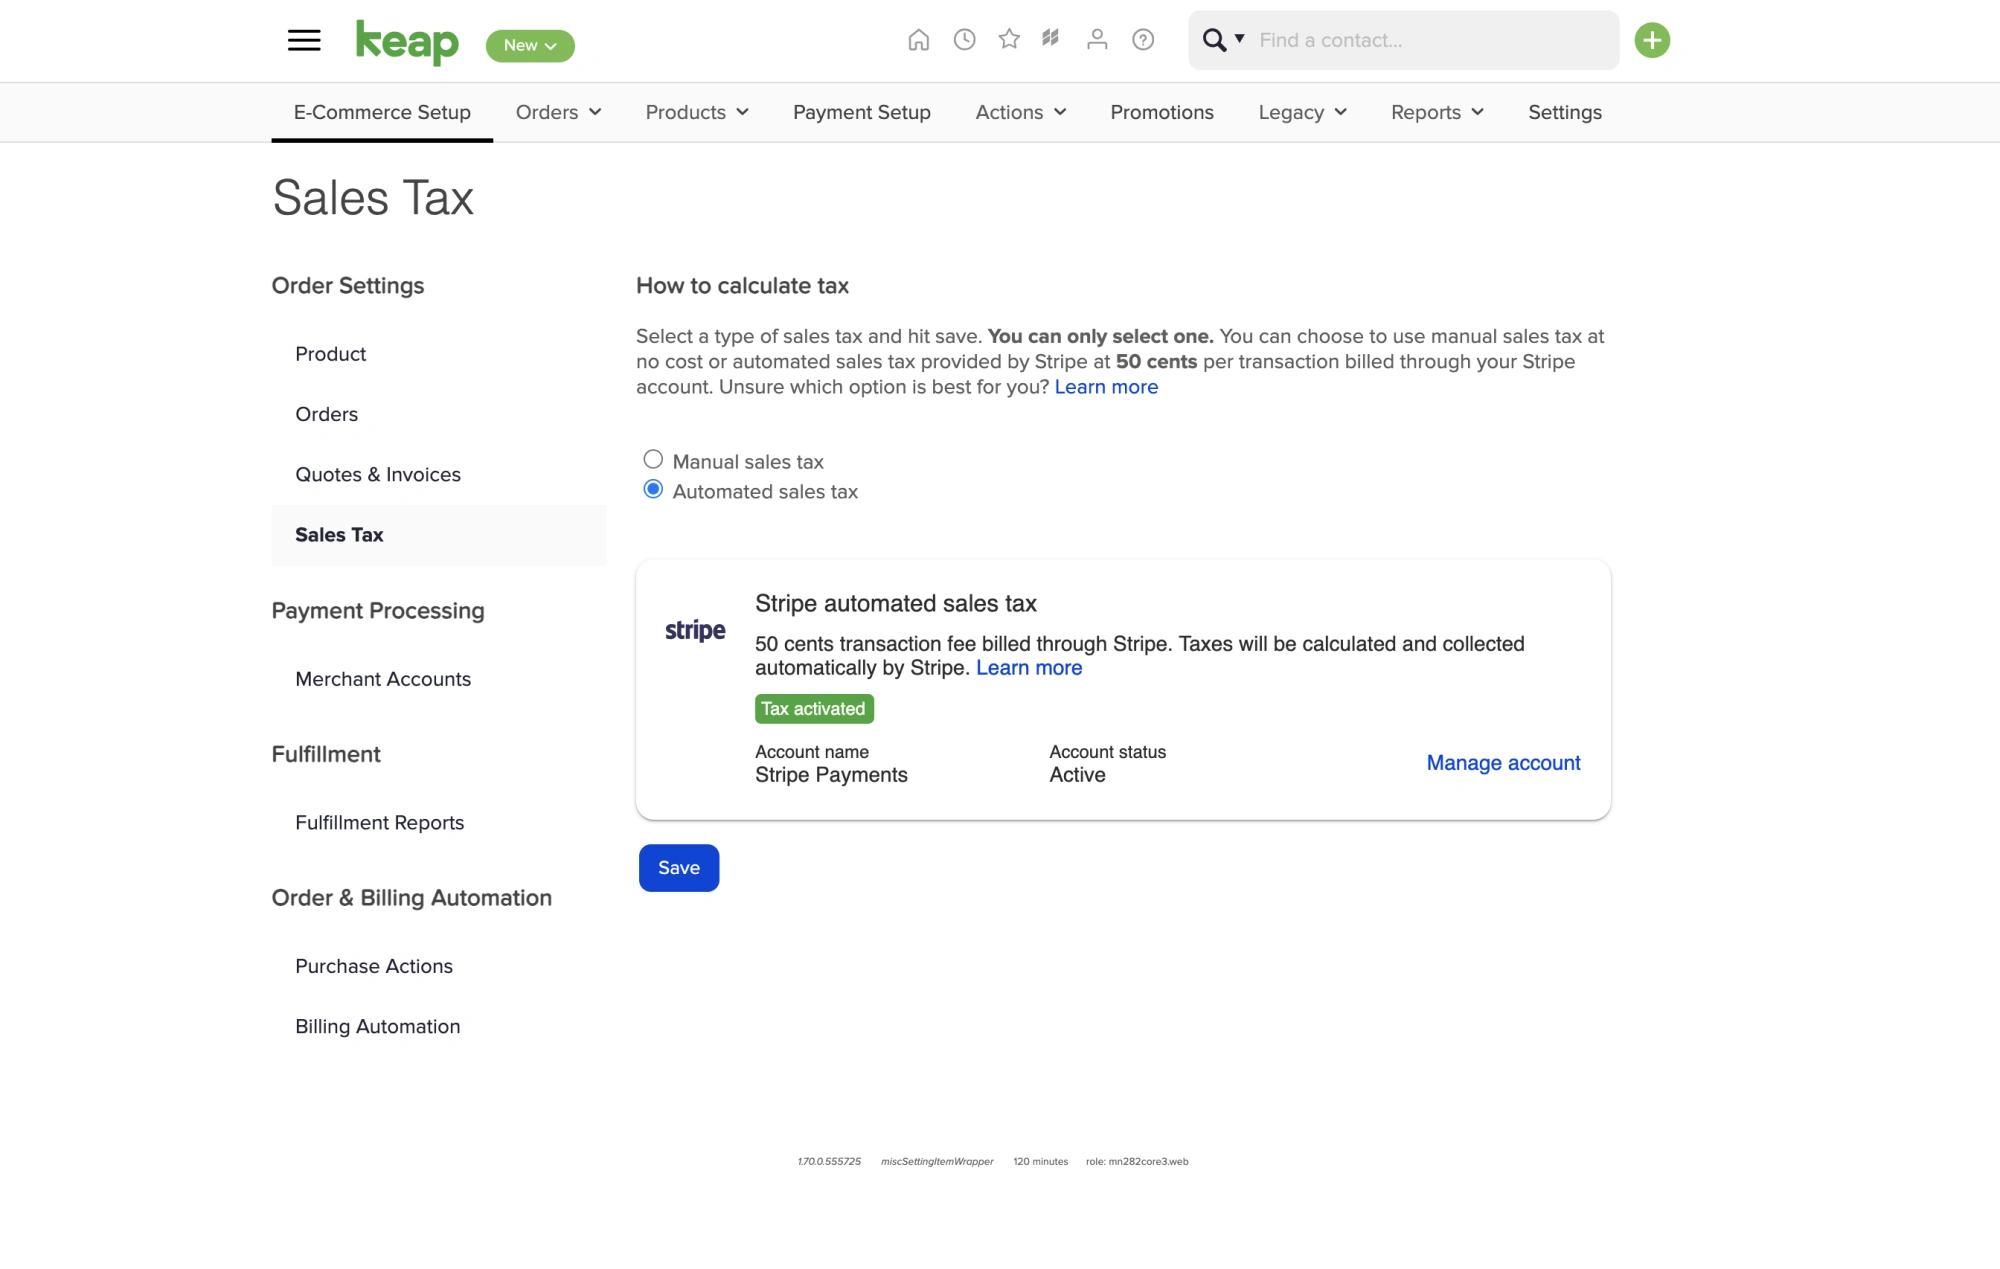Open the Promotions tab
Viewport: 2000px width, 1269px height.
click(1162, 112)
